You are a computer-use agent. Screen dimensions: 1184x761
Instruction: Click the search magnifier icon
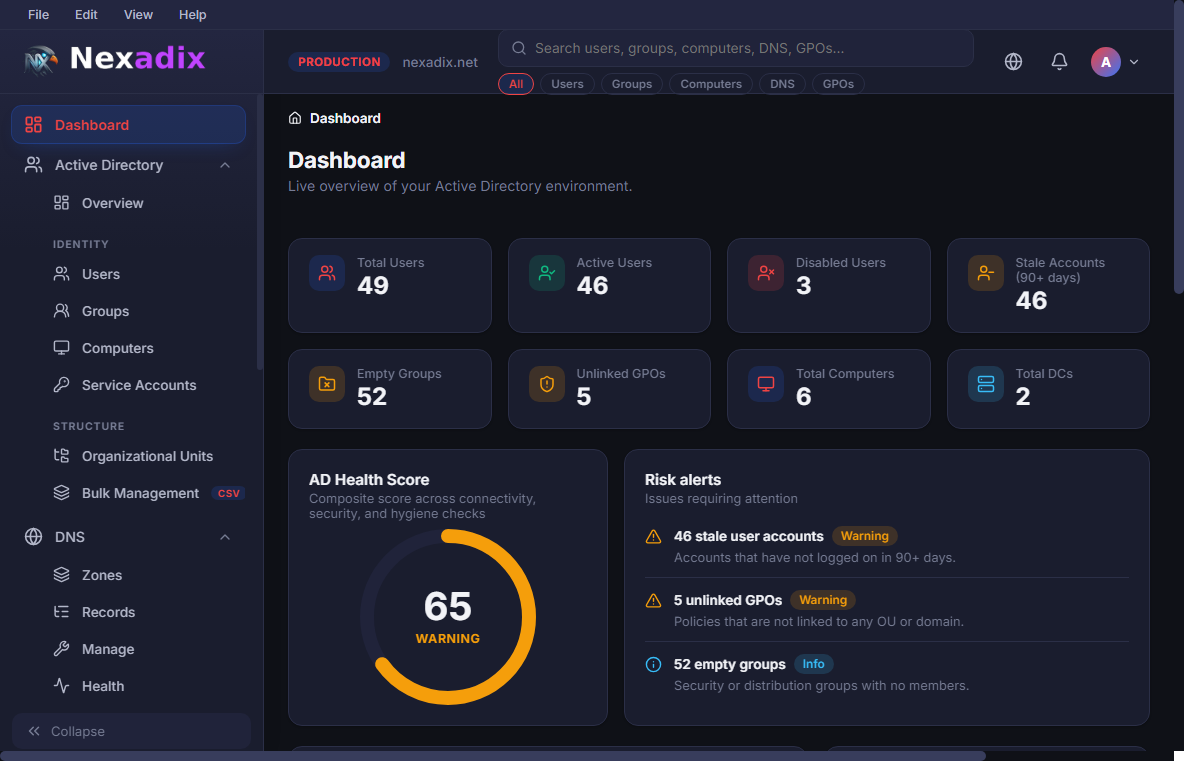[x=519, y=48]
